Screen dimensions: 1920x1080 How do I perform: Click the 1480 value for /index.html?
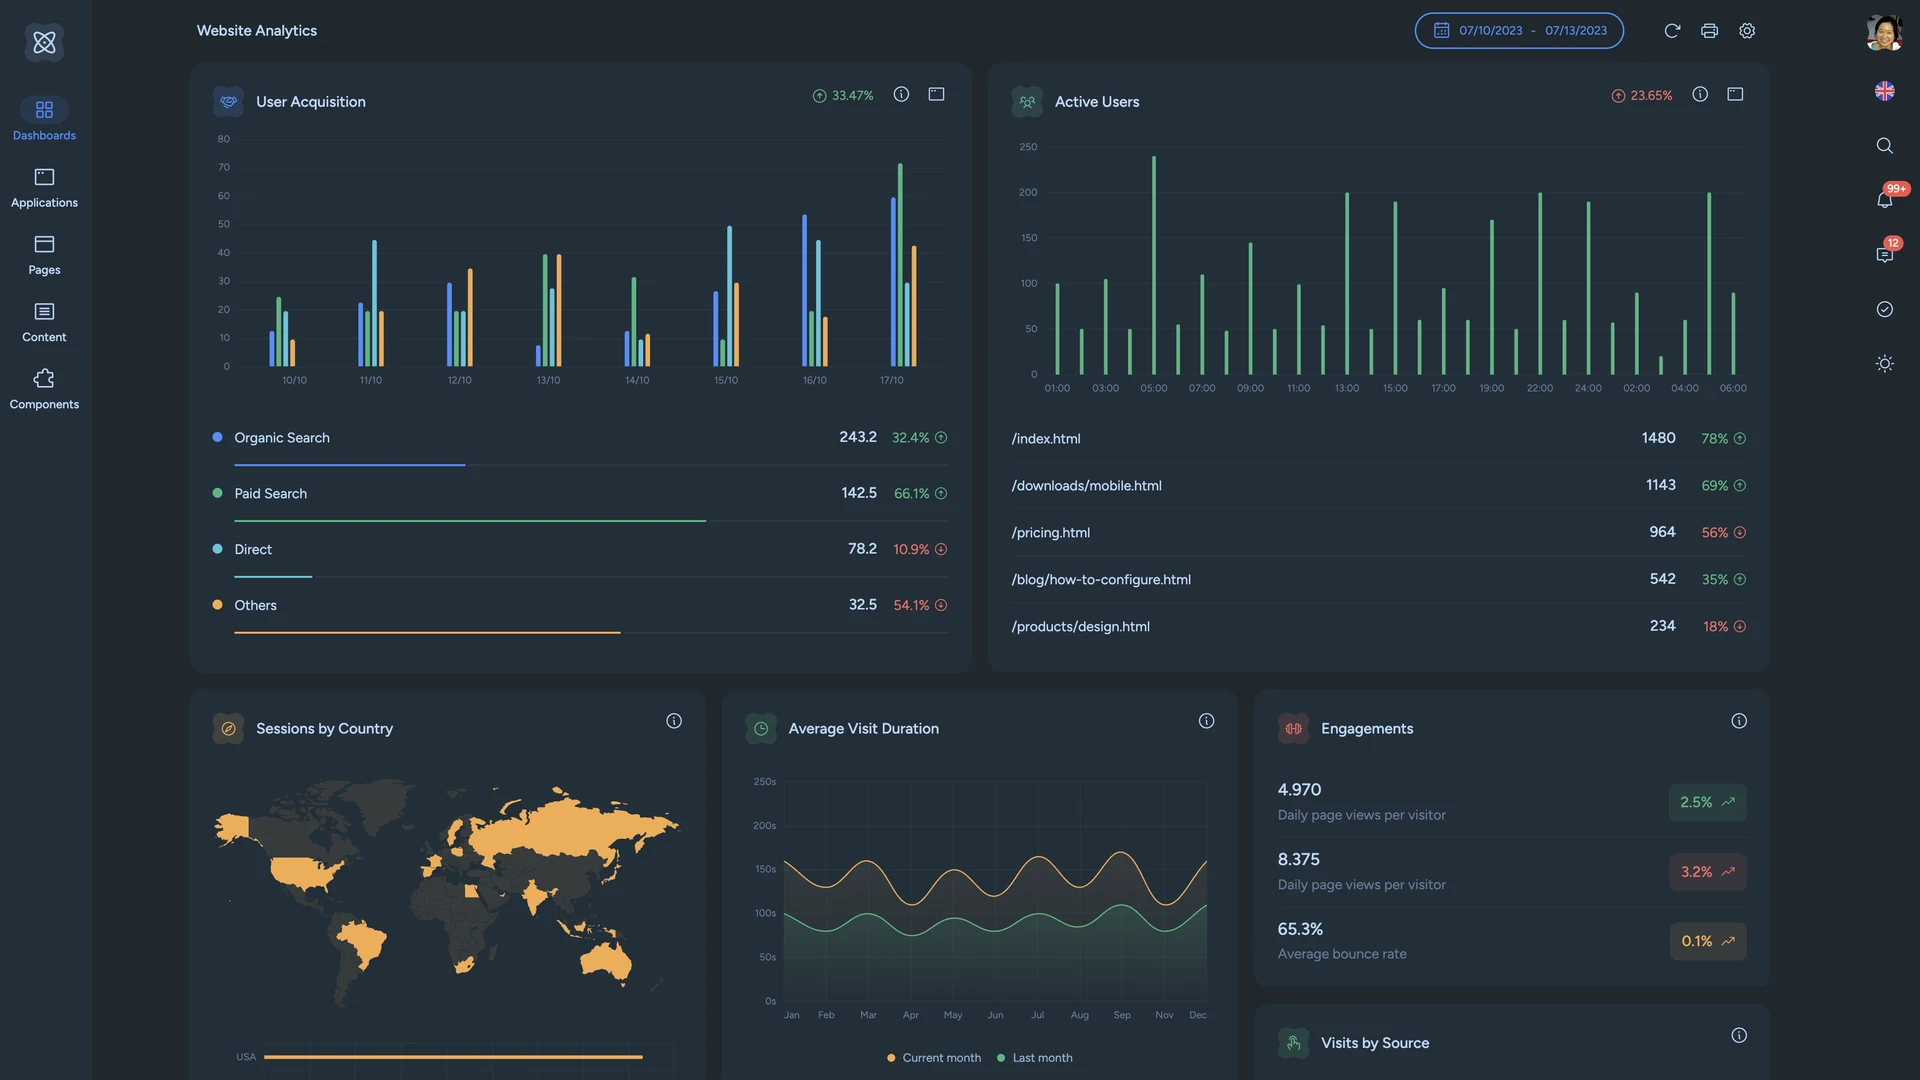[x=1658, y=438]
